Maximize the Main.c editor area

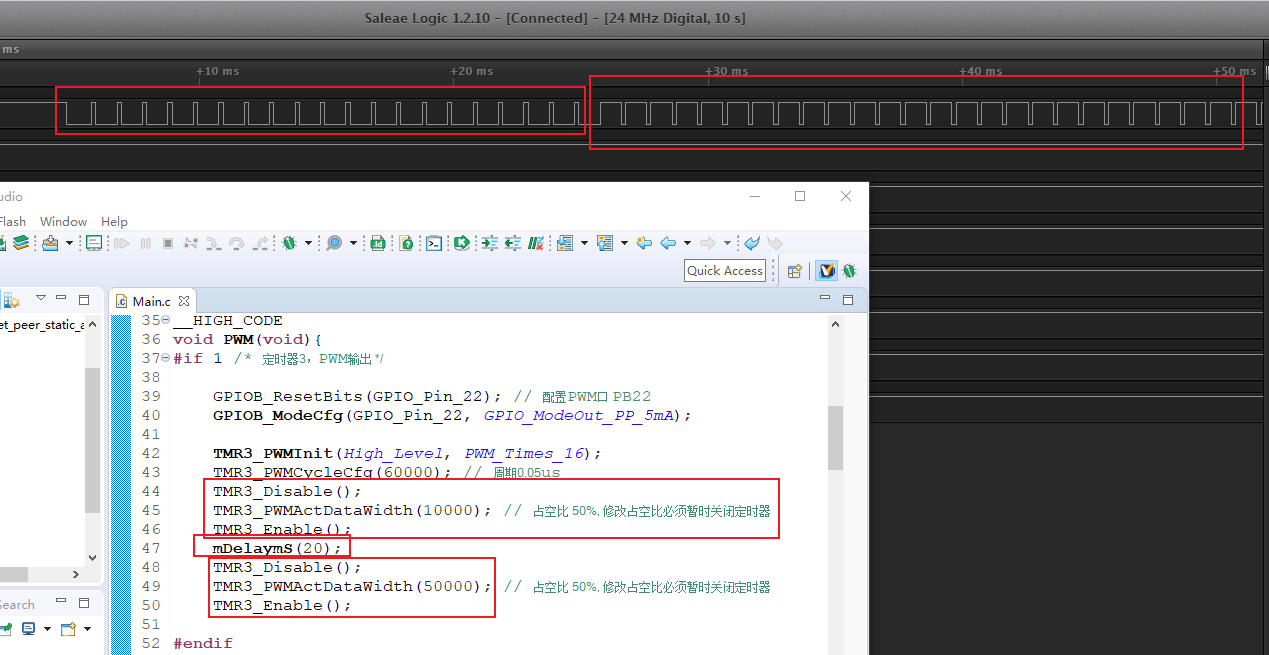(x=847, y=300)
